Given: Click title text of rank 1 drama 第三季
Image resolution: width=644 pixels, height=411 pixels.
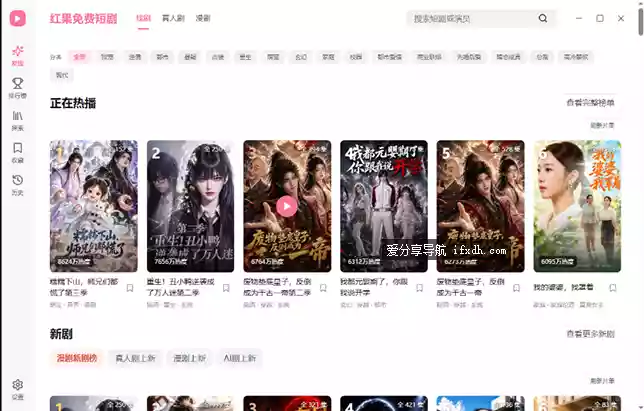Looking at the screenshot, I should coord(84,287).
